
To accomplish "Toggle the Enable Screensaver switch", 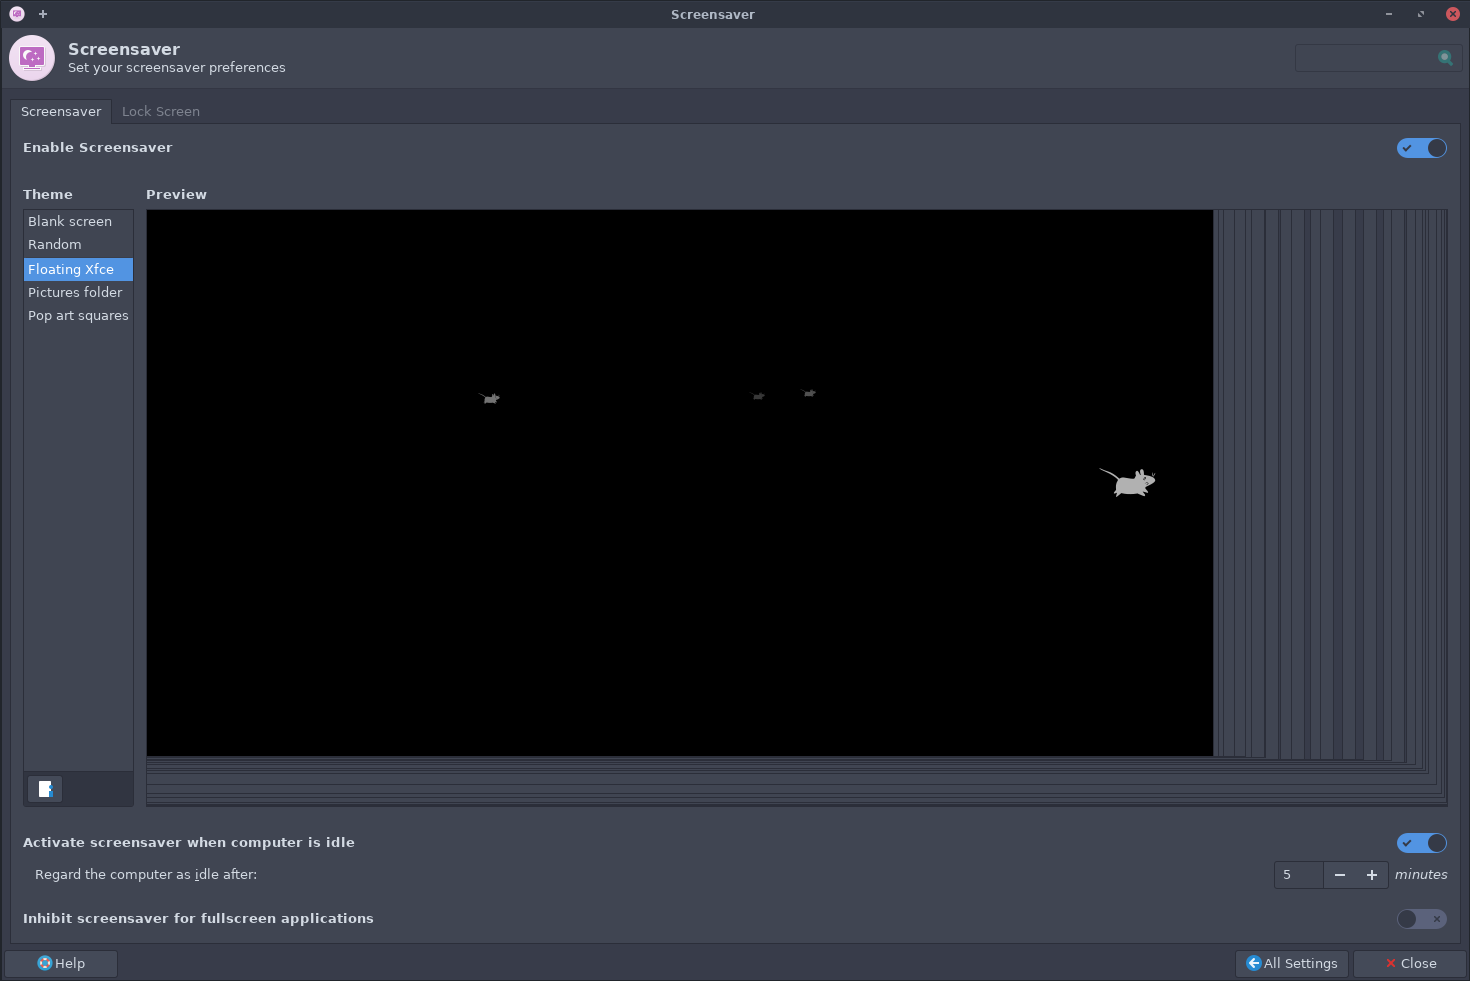I will click(x=1421, y=148).
